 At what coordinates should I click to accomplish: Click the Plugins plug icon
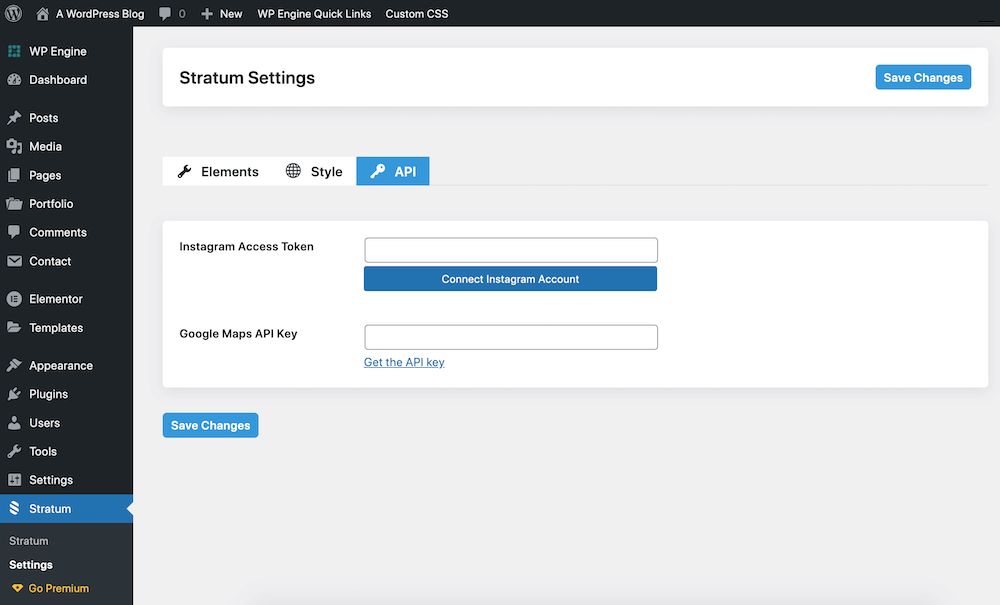[x=14, y=394]
